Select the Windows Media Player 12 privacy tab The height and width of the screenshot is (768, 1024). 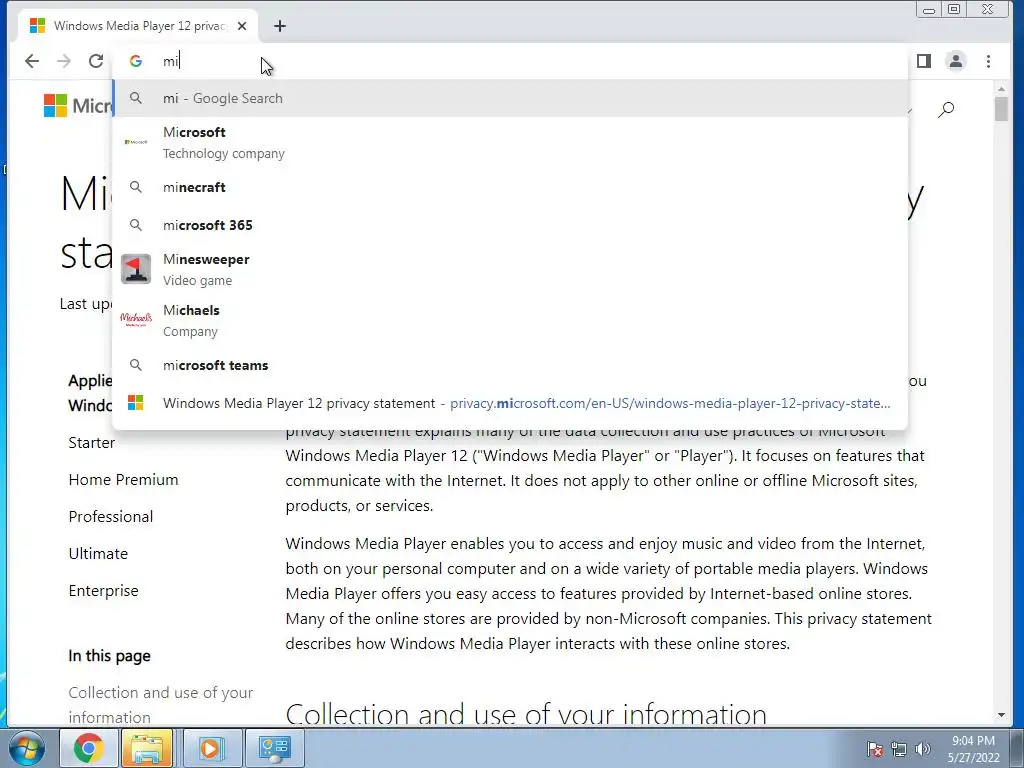tap(138, 26)
